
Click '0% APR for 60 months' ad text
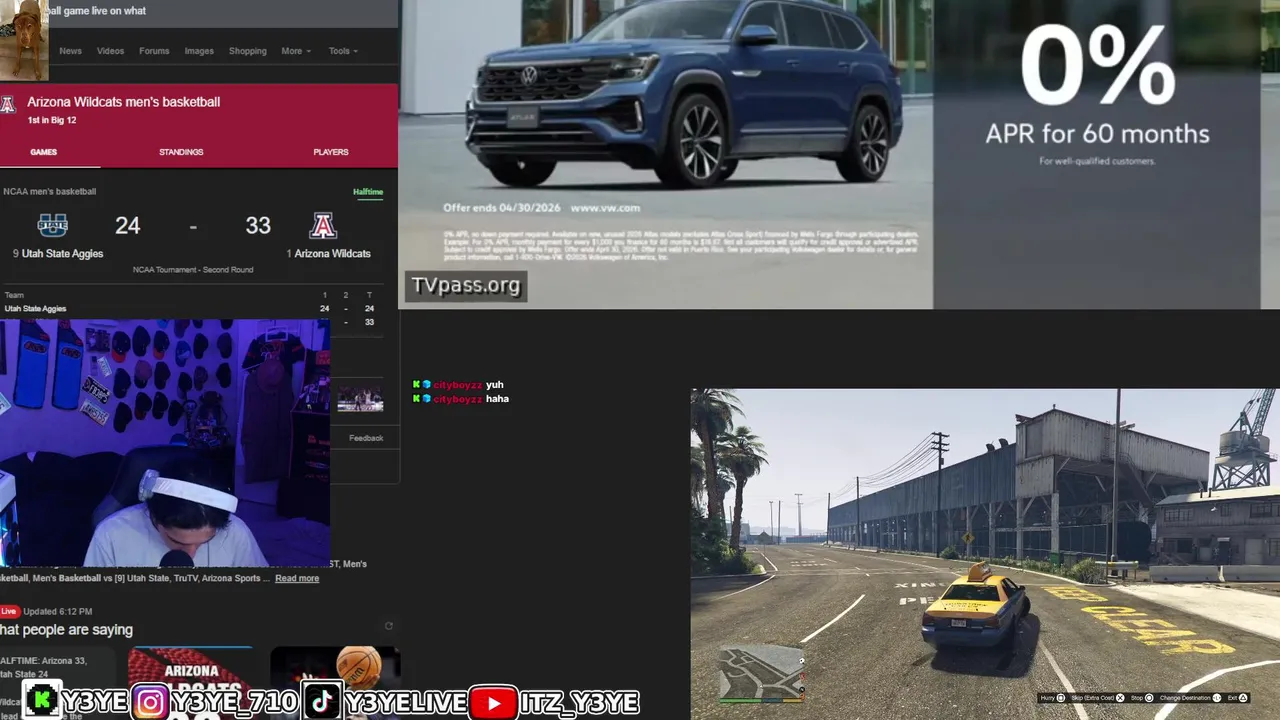[x=1097, y=91]
